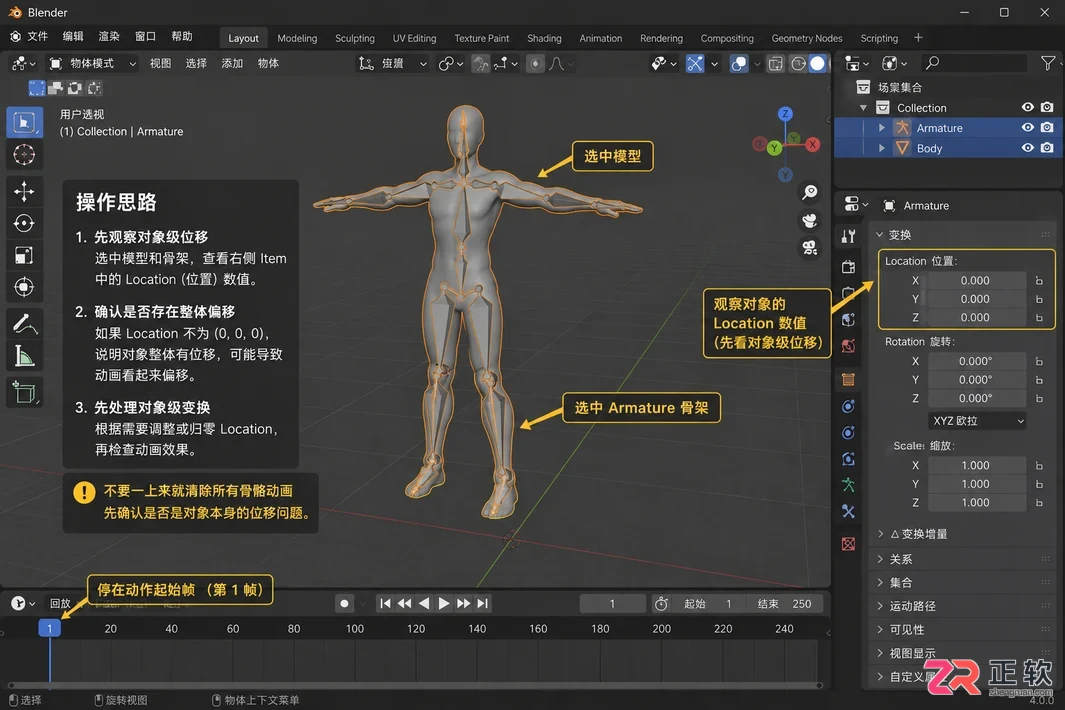Jump to the first frame
Viewport: 1065px width, 710px height.
[385, 603]
